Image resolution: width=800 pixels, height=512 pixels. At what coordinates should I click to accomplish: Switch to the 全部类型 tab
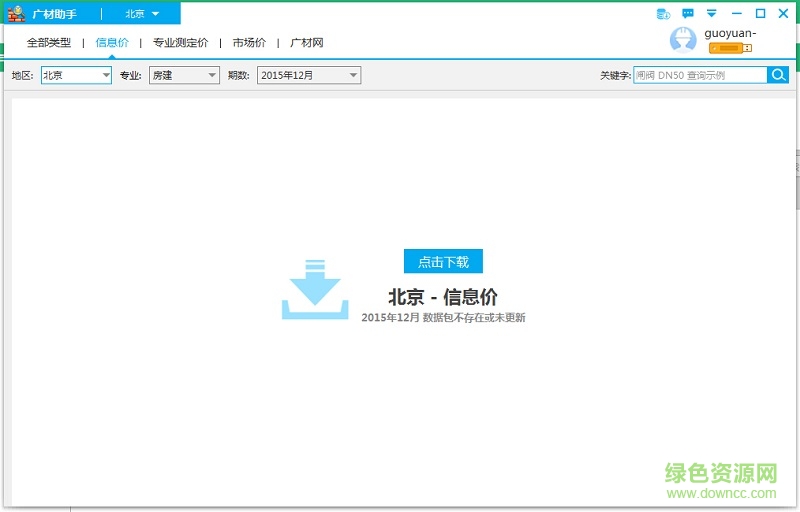coord(49,43)
